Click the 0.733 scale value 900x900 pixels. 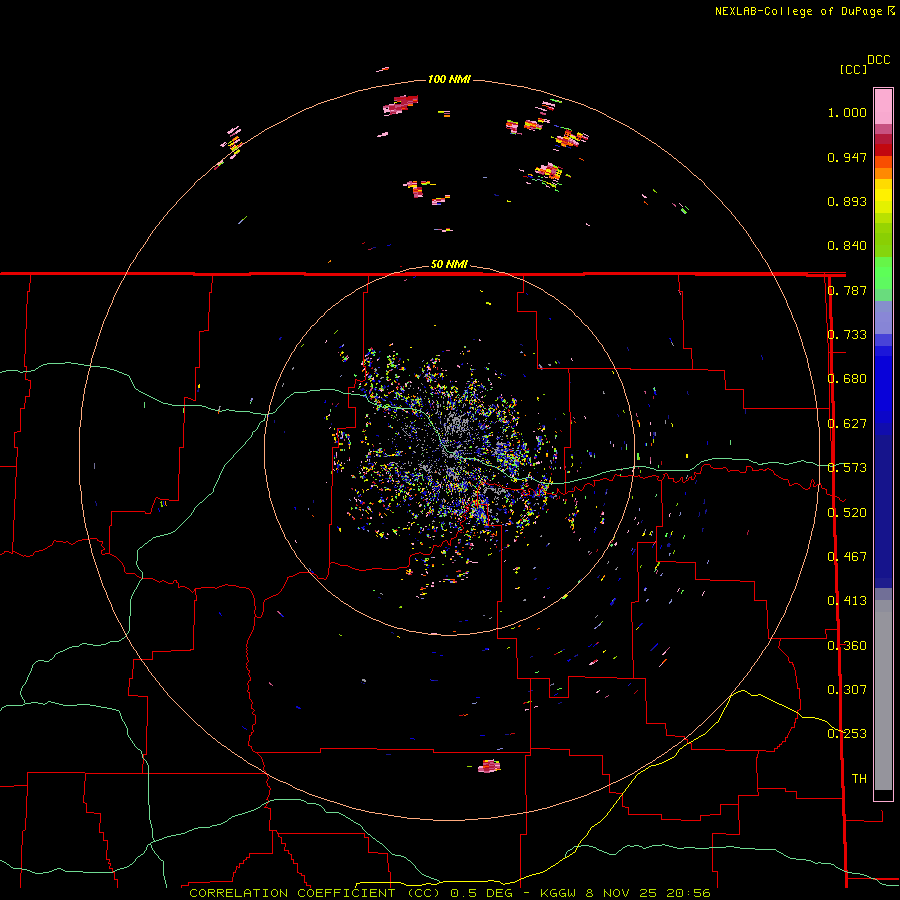[848, 335]
